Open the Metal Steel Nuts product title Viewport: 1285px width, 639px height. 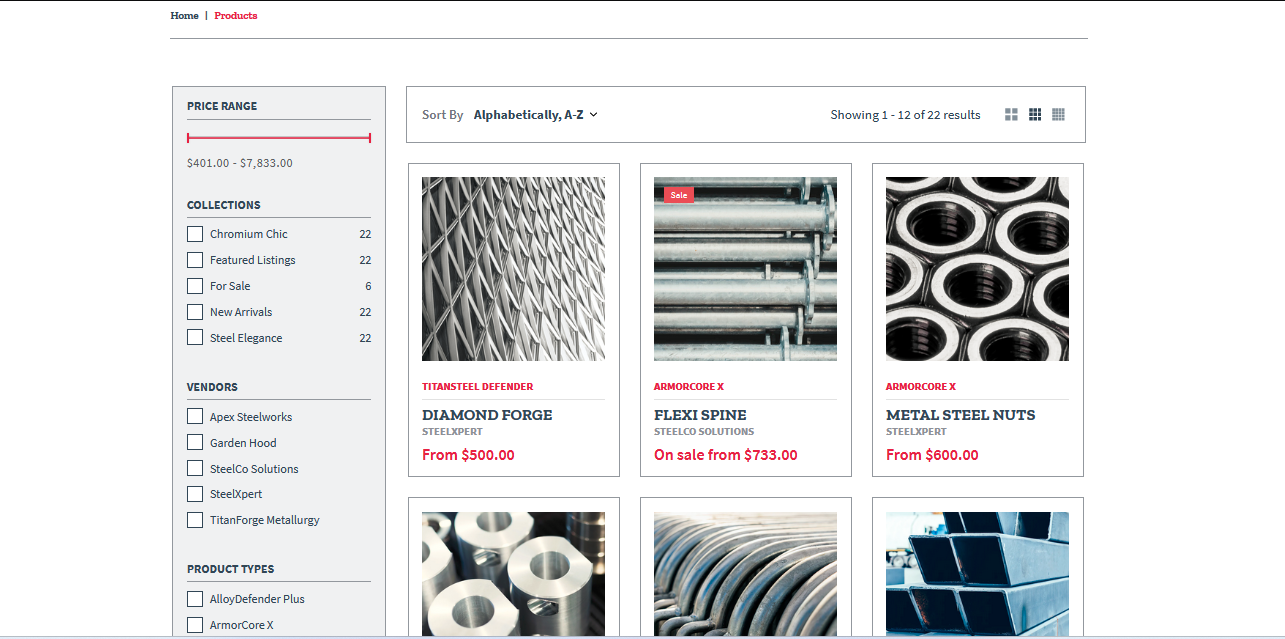[961, 415]
